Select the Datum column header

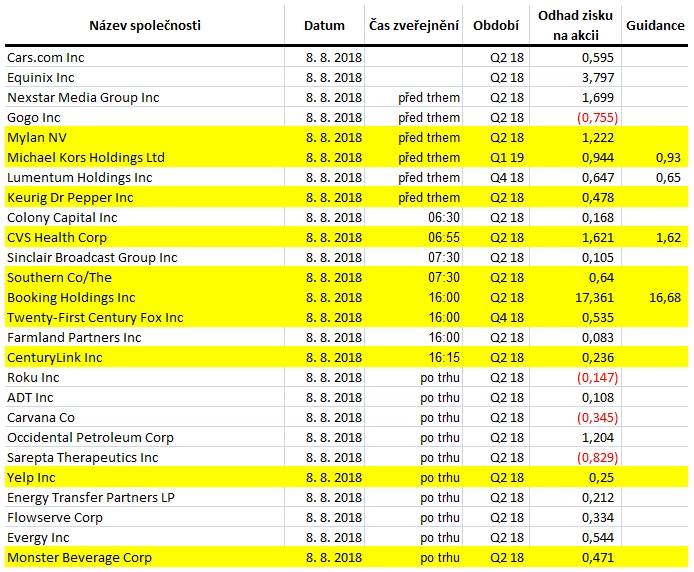324,26
